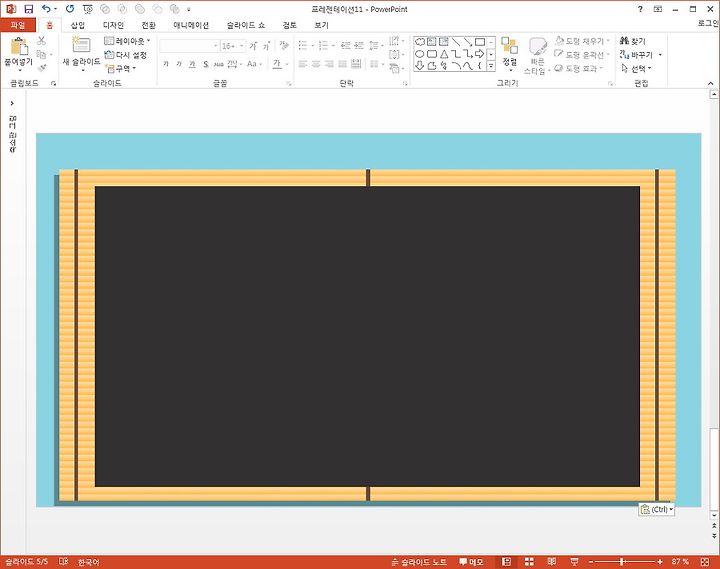Clear all text formatting
This screenshot has height=569, width=720.
point(284,45)
